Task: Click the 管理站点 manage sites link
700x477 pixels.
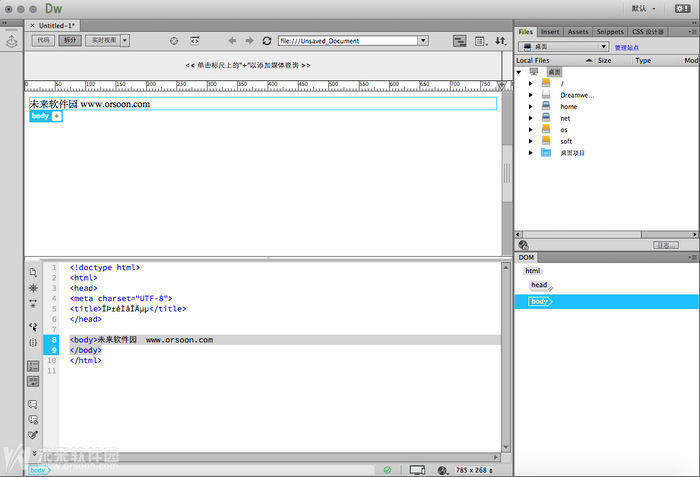Action: point(626,47)
